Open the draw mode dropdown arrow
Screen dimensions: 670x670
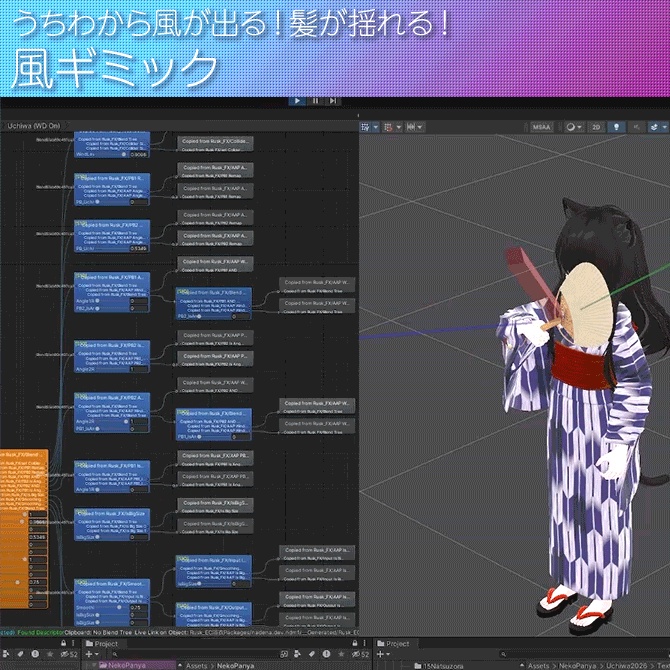(x=580, y=127)
